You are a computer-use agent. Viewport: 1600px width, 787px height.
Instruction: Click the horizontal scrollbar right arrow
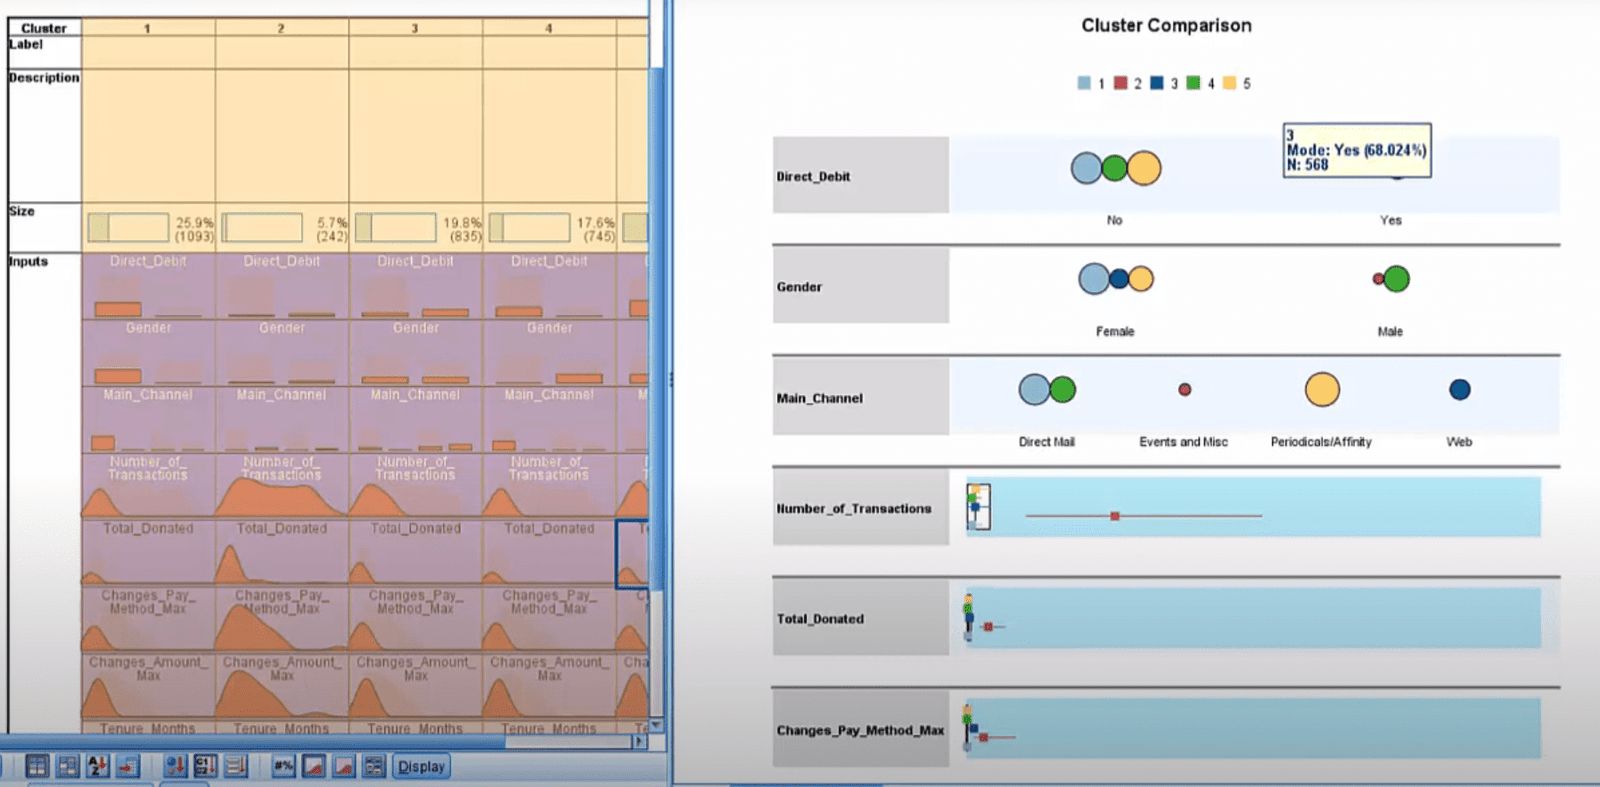pos(639,741)
